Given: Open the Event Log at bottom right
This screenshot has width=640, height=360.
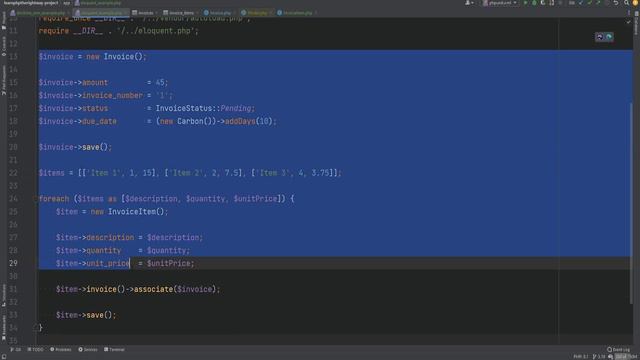Looking at the screenshot, I should point(618,349).
